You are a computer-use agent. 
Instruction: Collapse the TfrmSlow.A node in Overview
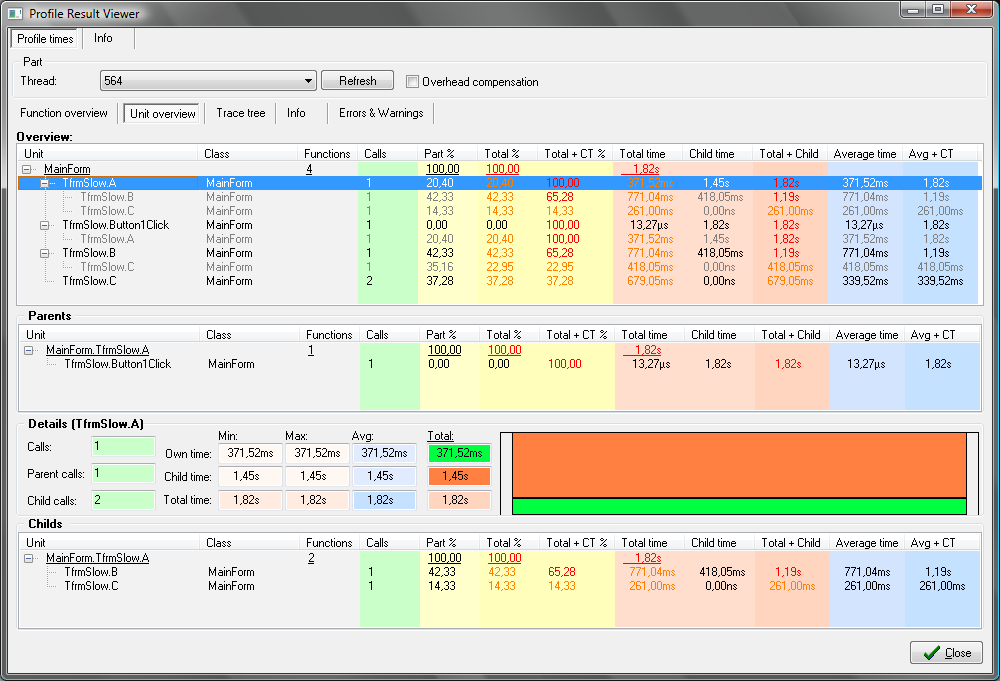45,183
